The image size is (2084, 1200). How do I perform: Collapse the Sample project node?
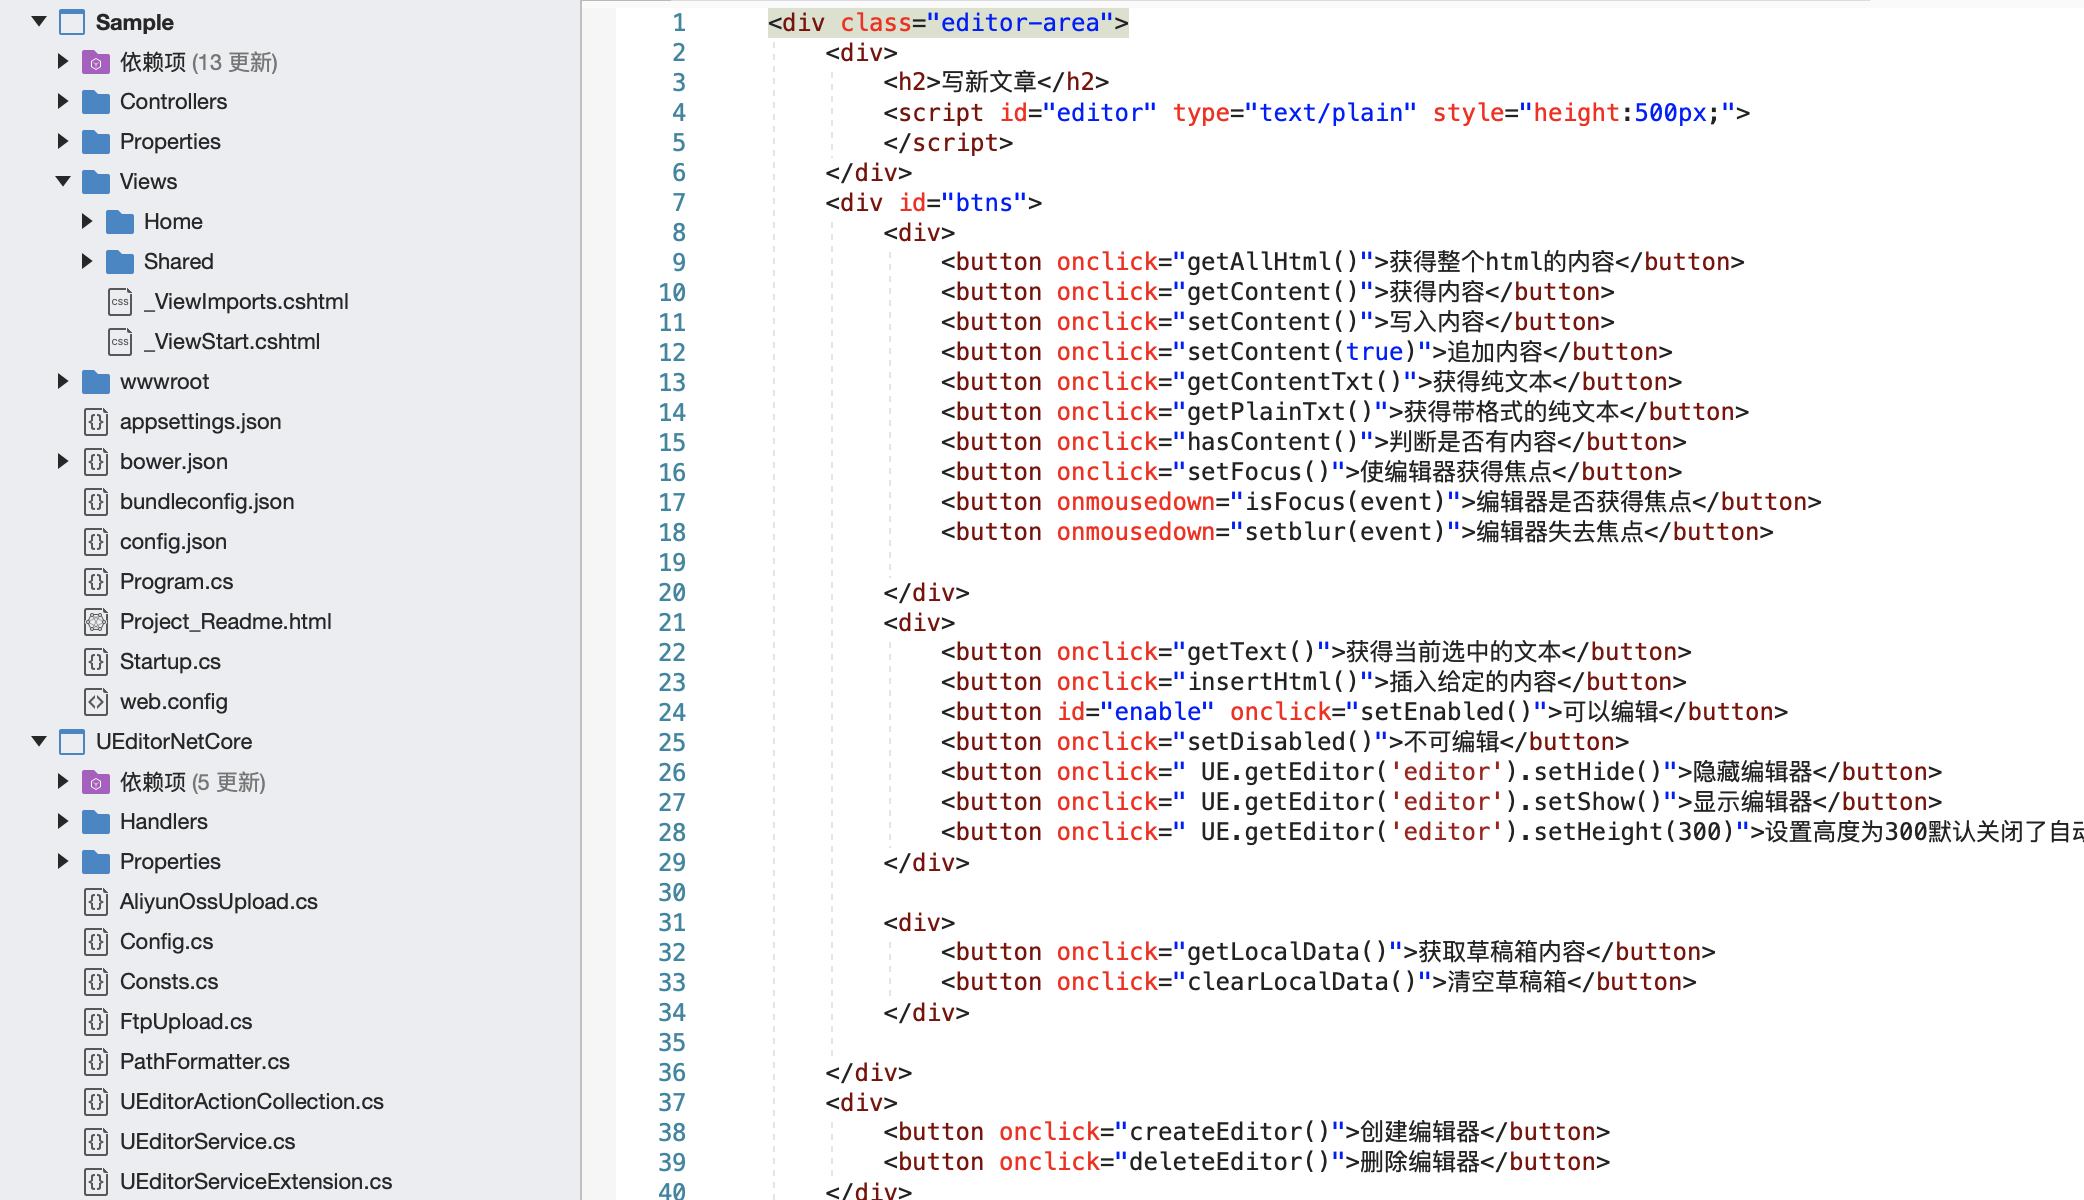[x=39, y=21]
